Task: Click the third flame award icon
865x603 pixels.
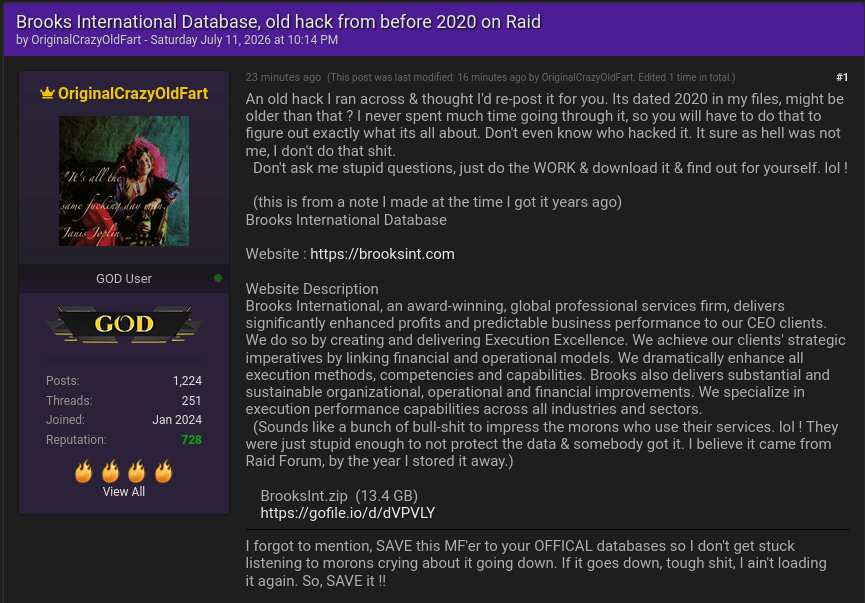Action: pos(137,471)
